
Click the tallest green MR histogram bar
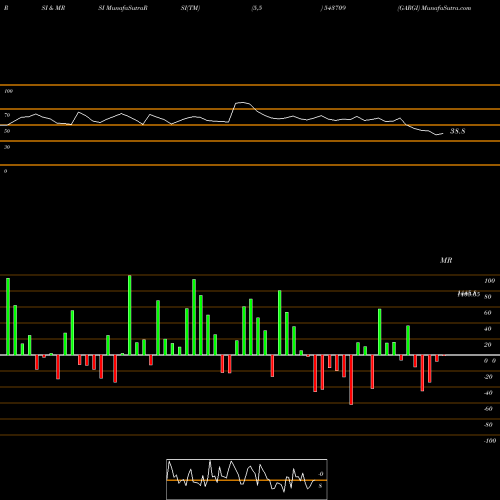(x=130, y=315)
